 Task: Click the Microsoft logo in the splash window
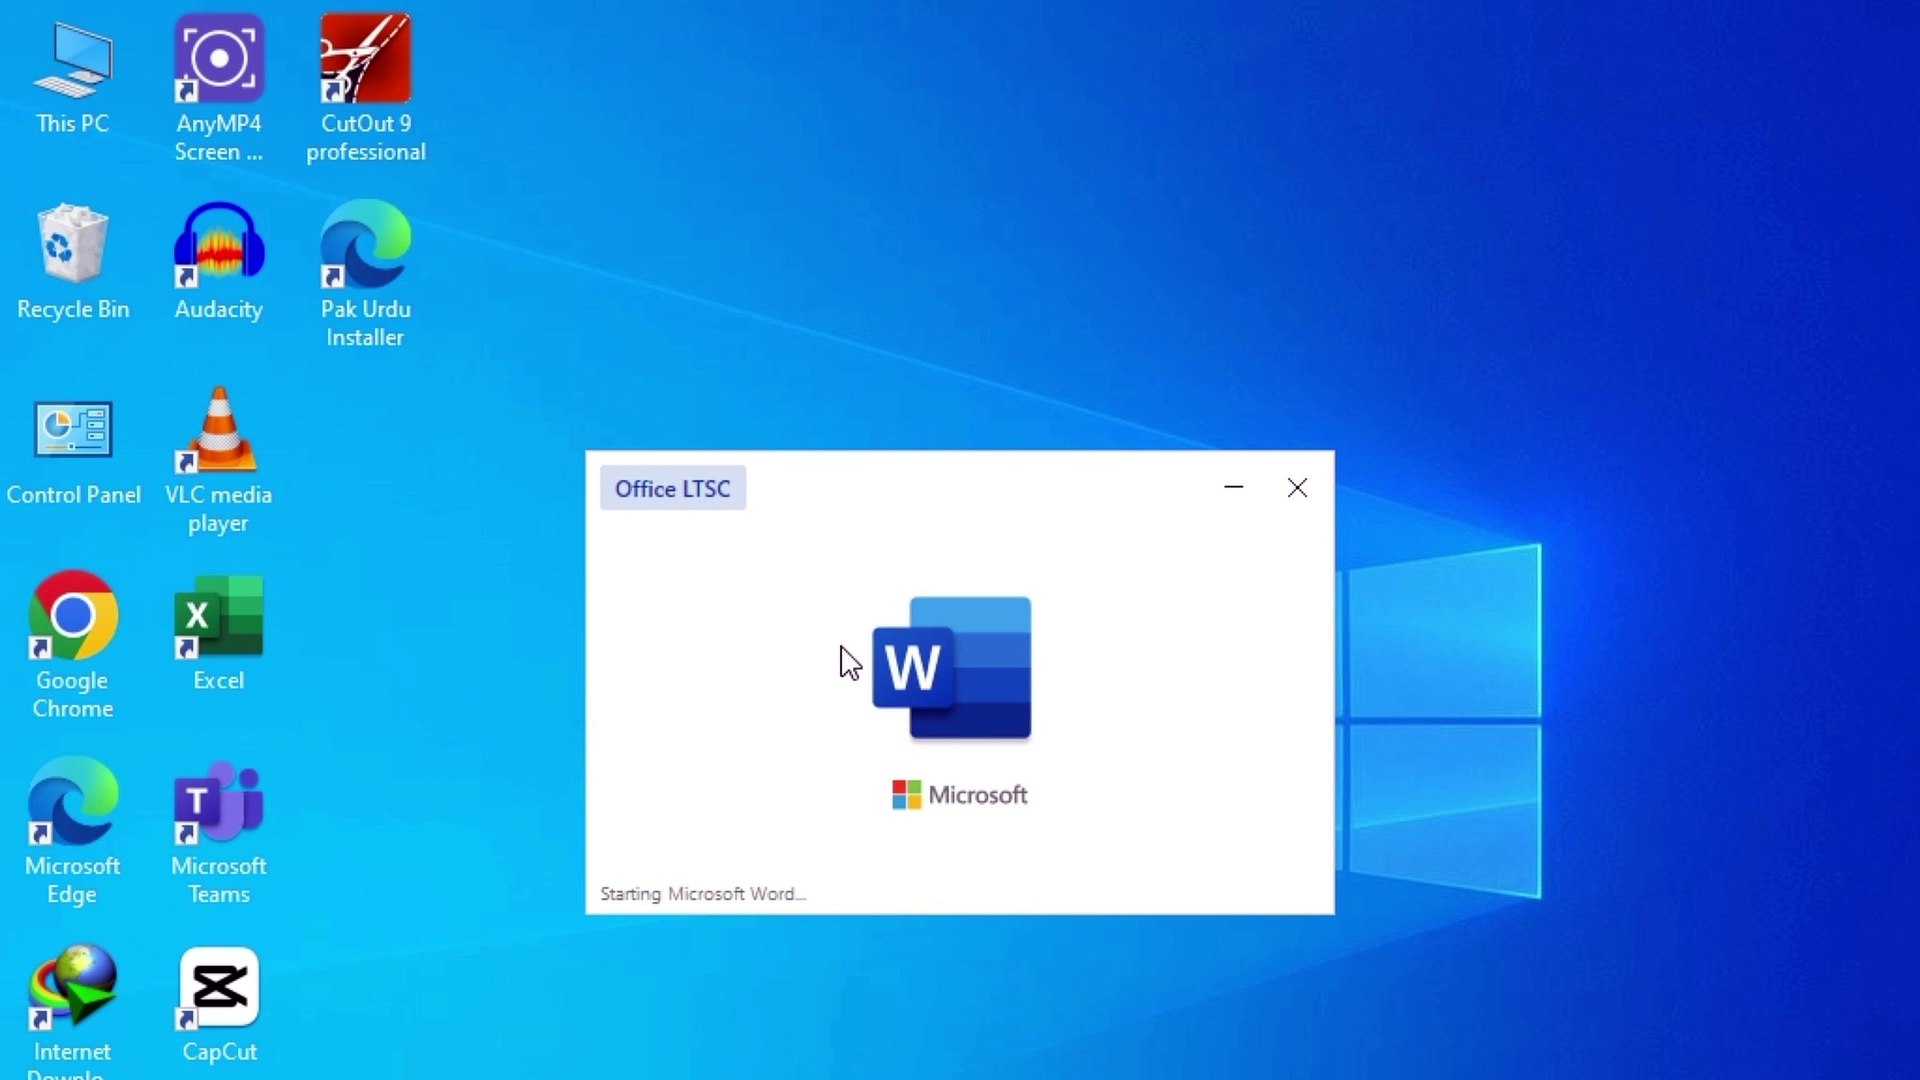coord(957,794)
